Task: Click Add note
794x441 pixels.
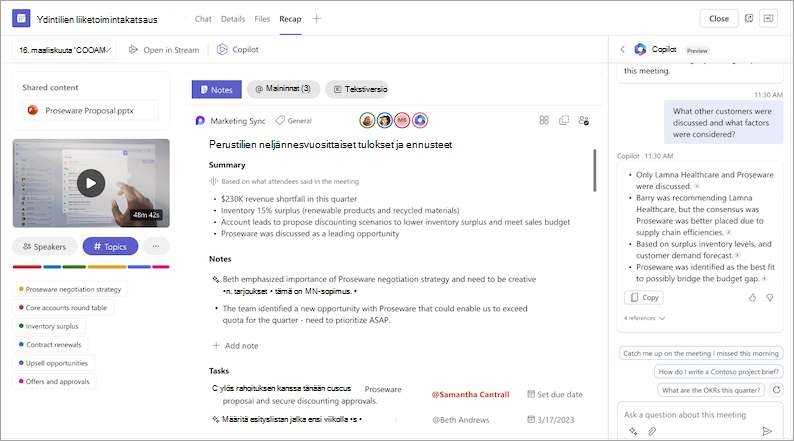Action: (235, 345)
